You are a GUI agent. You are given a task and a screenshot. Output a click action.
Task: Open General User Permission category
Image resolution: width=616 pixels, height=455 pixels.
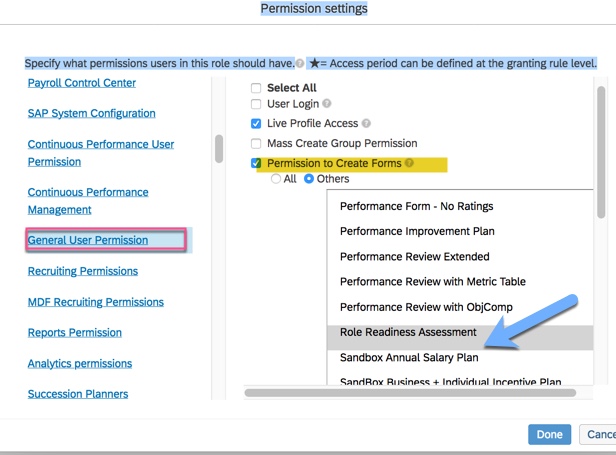(88, 240)
